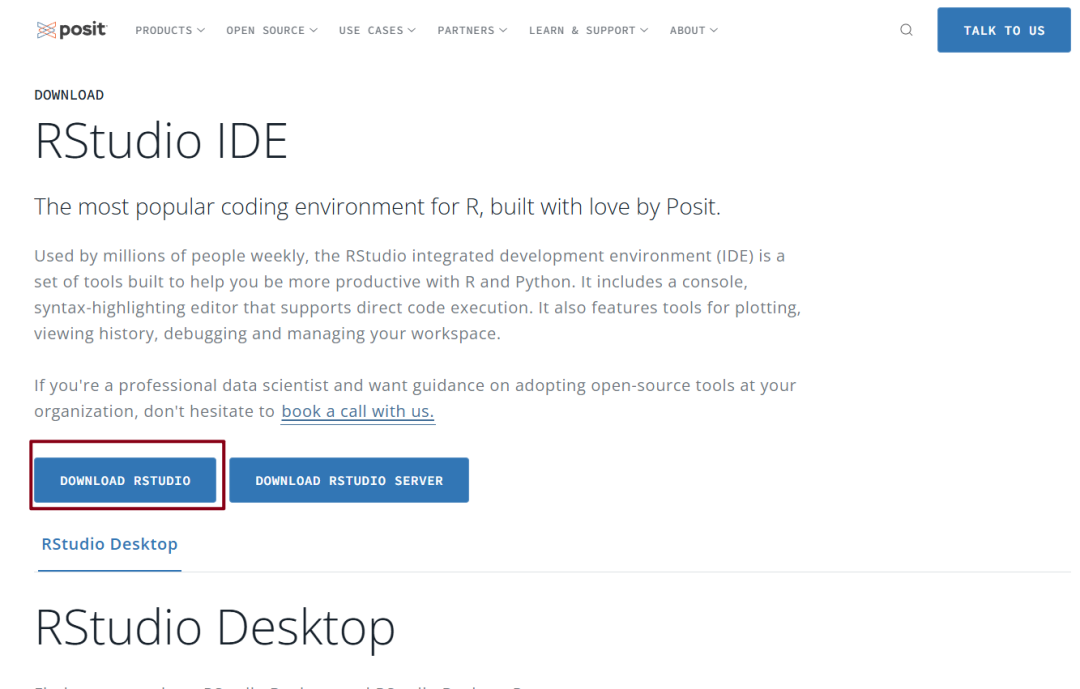This screenshot has width=1080, height=689.
Task: Open the Use Cases dropdown
Action: click(x=377, y=30)
